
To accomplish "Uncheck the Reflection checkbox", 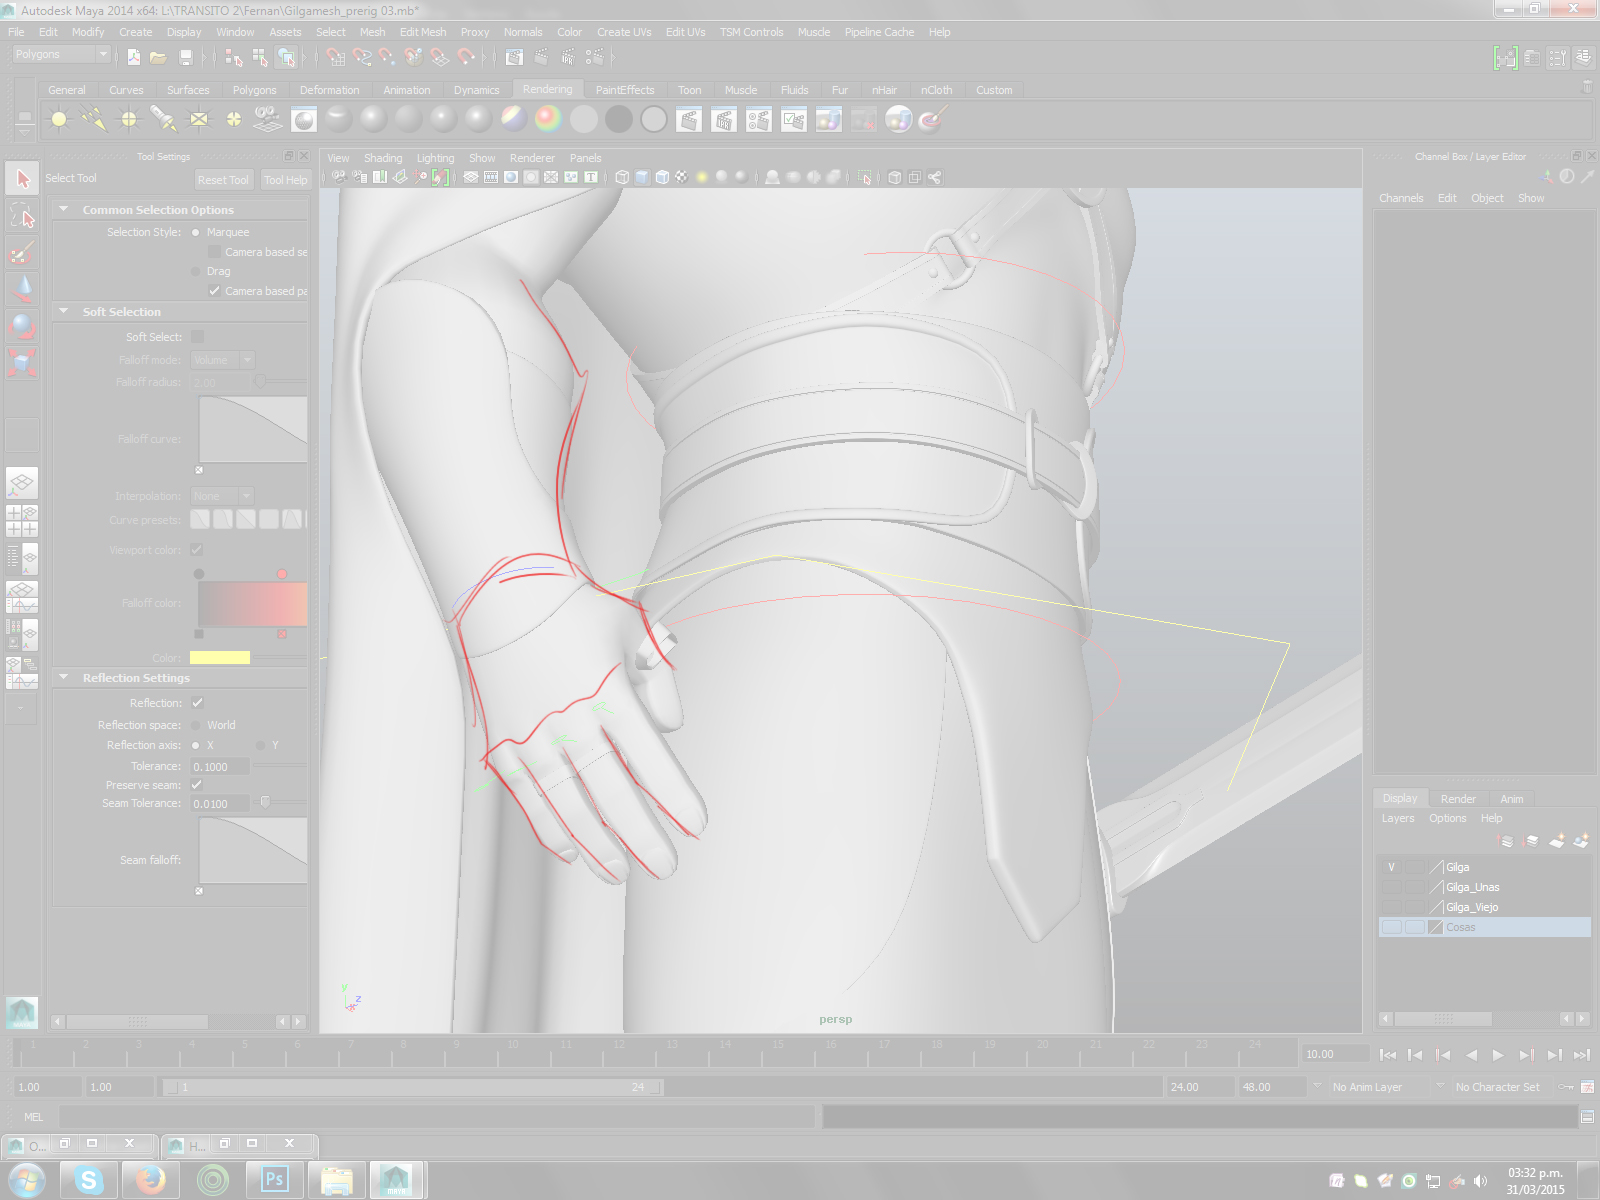I will (197, 703).
